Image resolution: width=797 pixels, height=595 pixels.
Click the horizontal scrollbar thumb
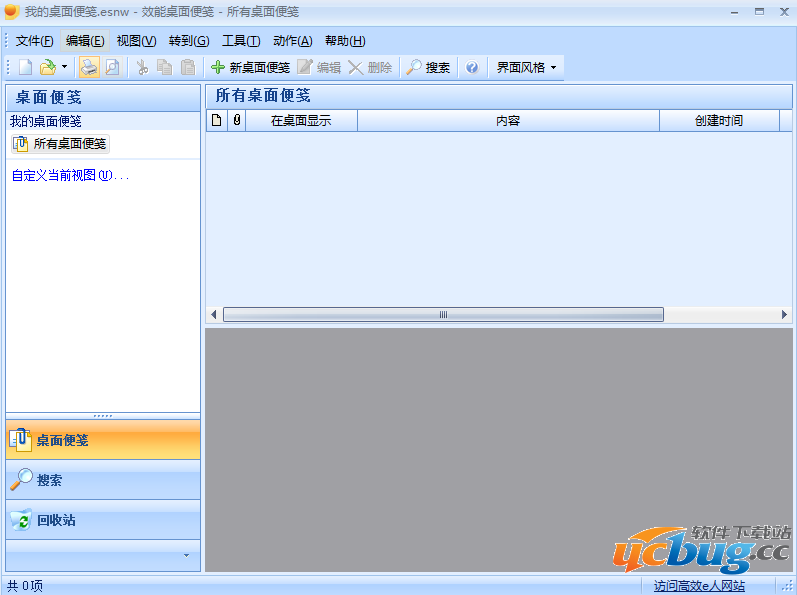(443, 315)
